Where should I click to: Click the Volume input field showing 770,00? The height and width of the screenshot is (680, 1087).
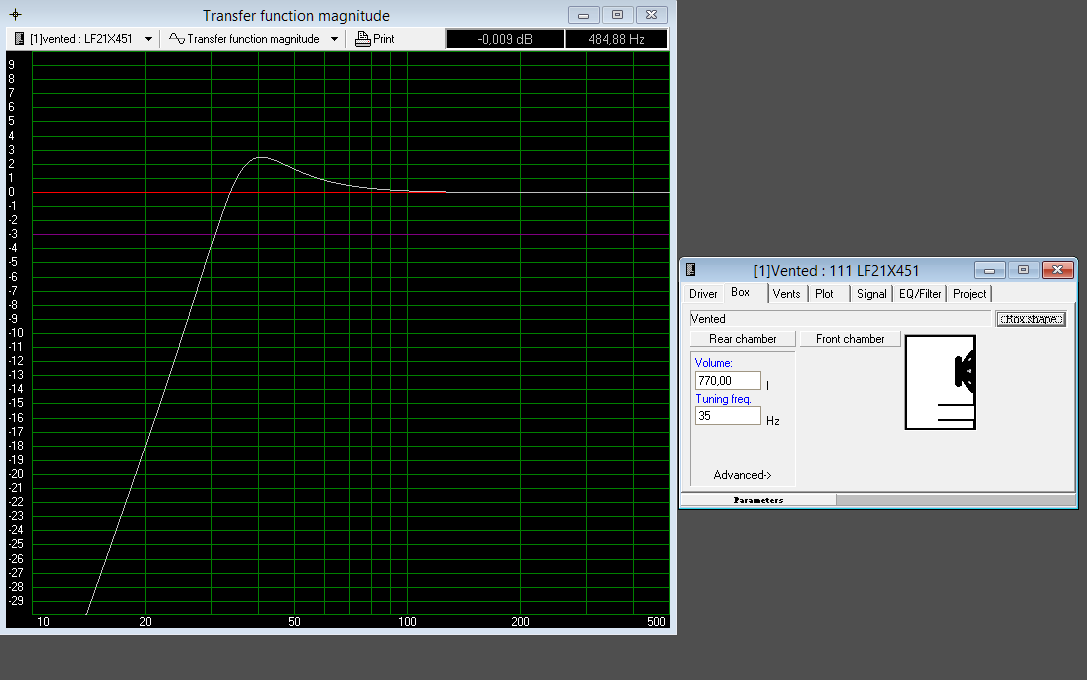tap(727, 381)
